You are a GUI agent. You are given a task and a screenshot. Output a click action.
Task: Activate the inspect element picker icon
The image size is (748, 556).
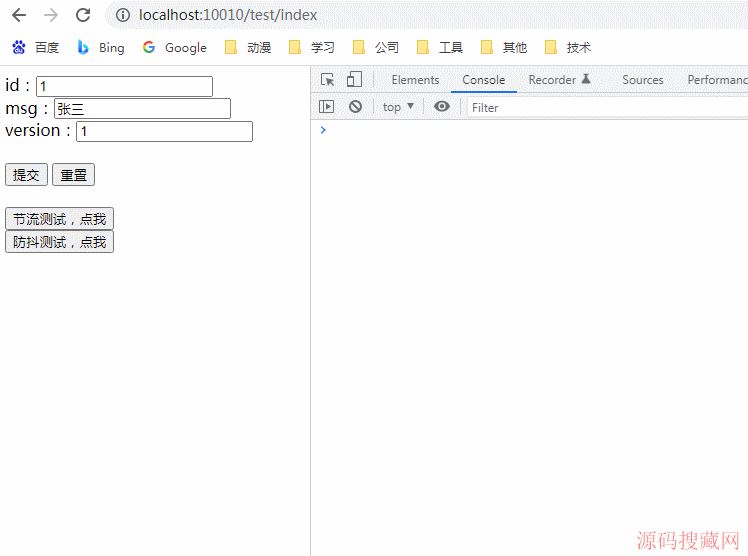tap(327, 80)
